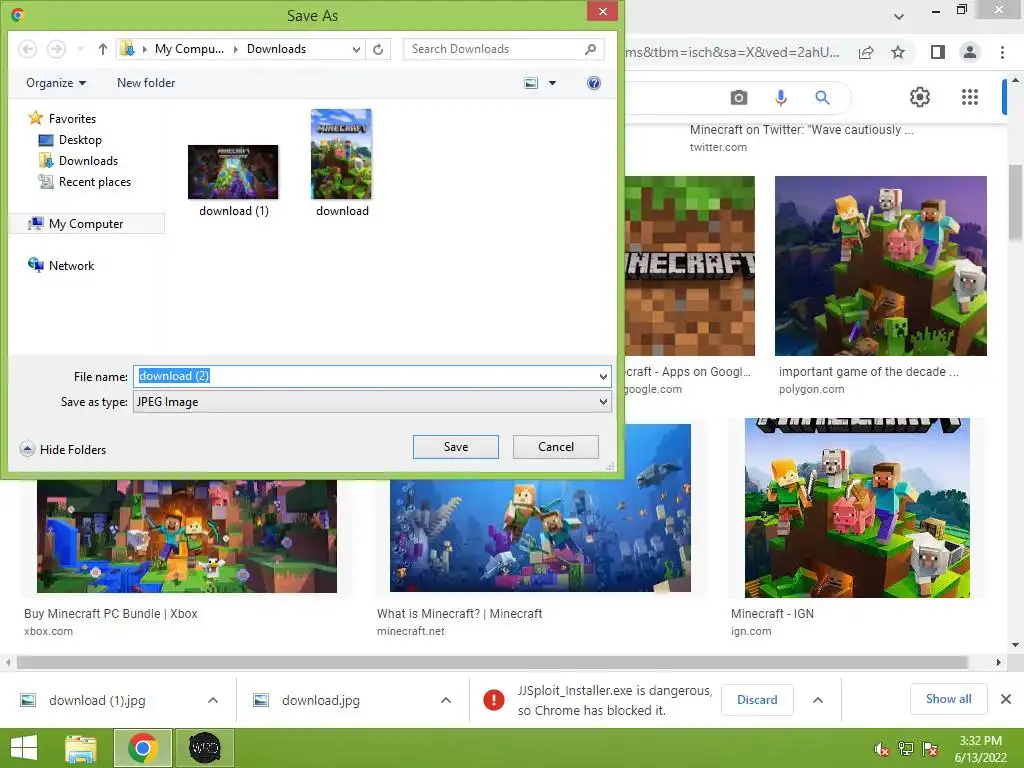The height and width of the screenshot is (768, 1024).
Task: Go up one folder level arrow
Action: tap(103, 49)
